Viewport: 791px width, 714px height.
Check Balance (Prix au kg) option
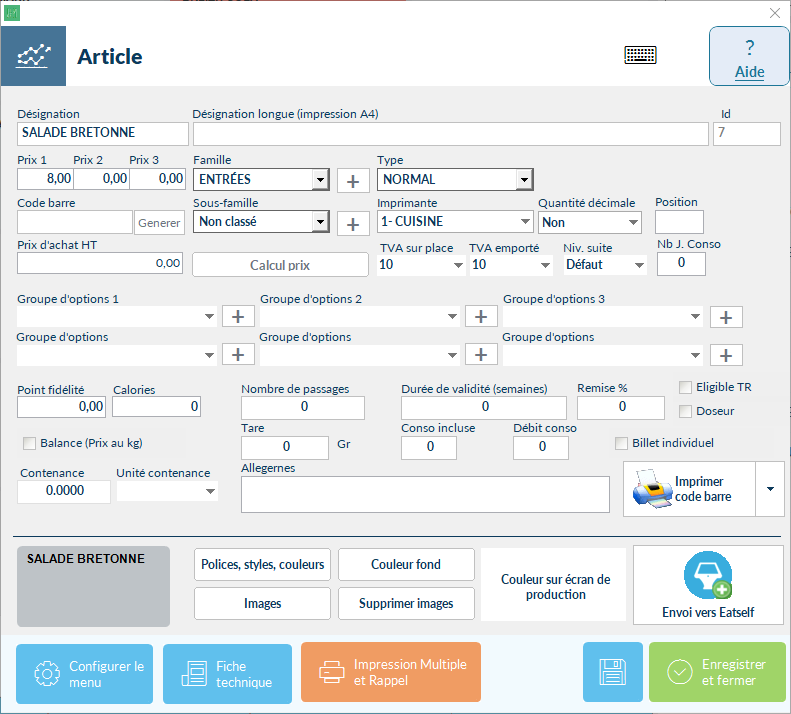pyautogui.click(x=29, y=443)
